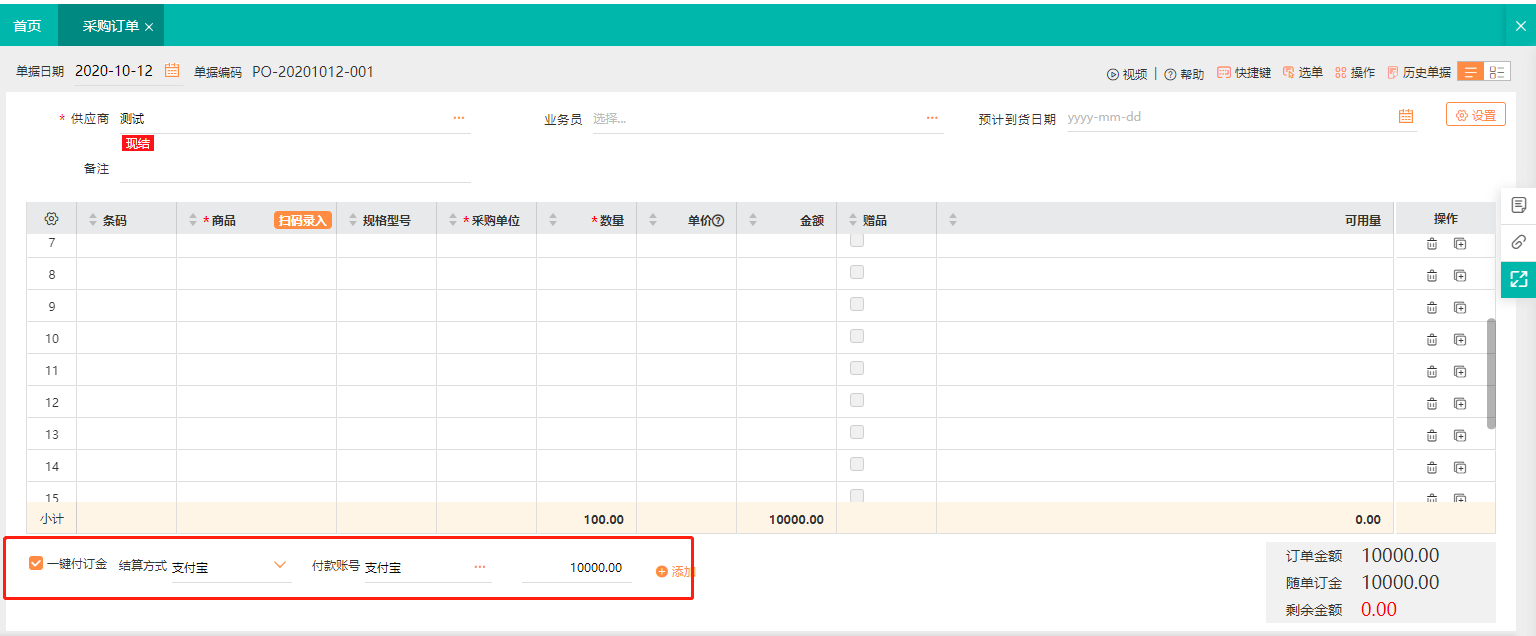Screen dimensions: 1536x636
Task: Tick the 赠品 checkbox in row 8
Action: click(857, 272)
